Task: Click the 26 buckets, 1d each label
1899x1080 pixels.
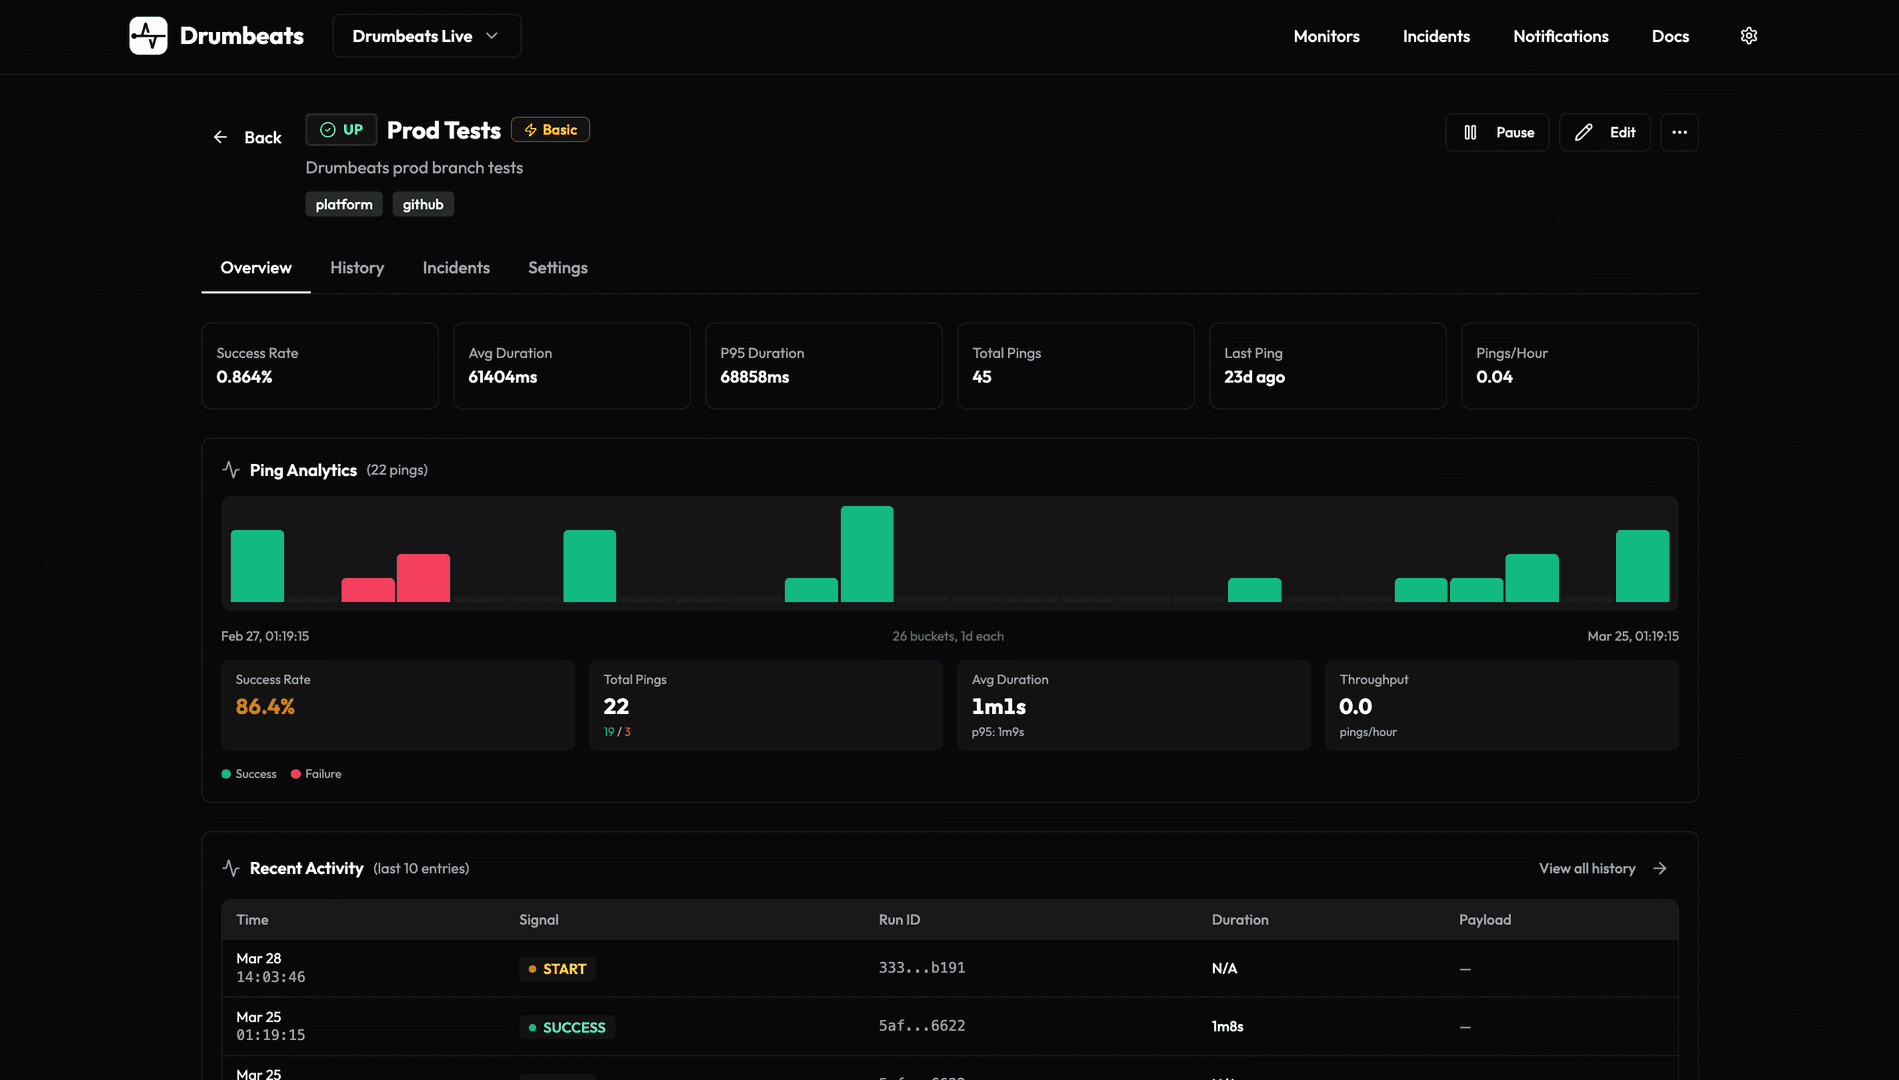Action: point(948,636)
